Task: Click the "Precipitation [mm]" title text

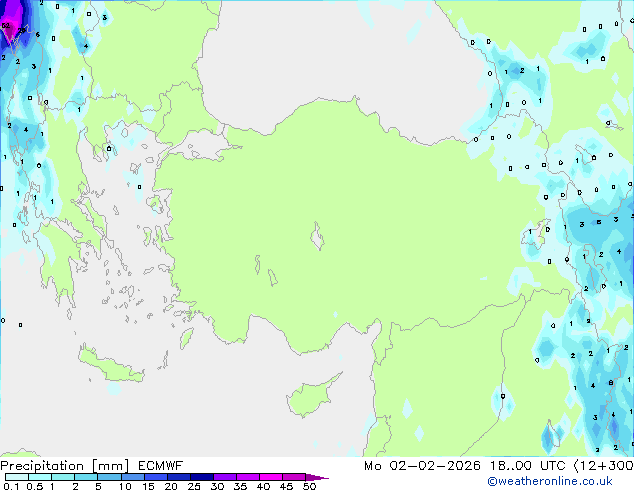Action: (x=65, y=466)
